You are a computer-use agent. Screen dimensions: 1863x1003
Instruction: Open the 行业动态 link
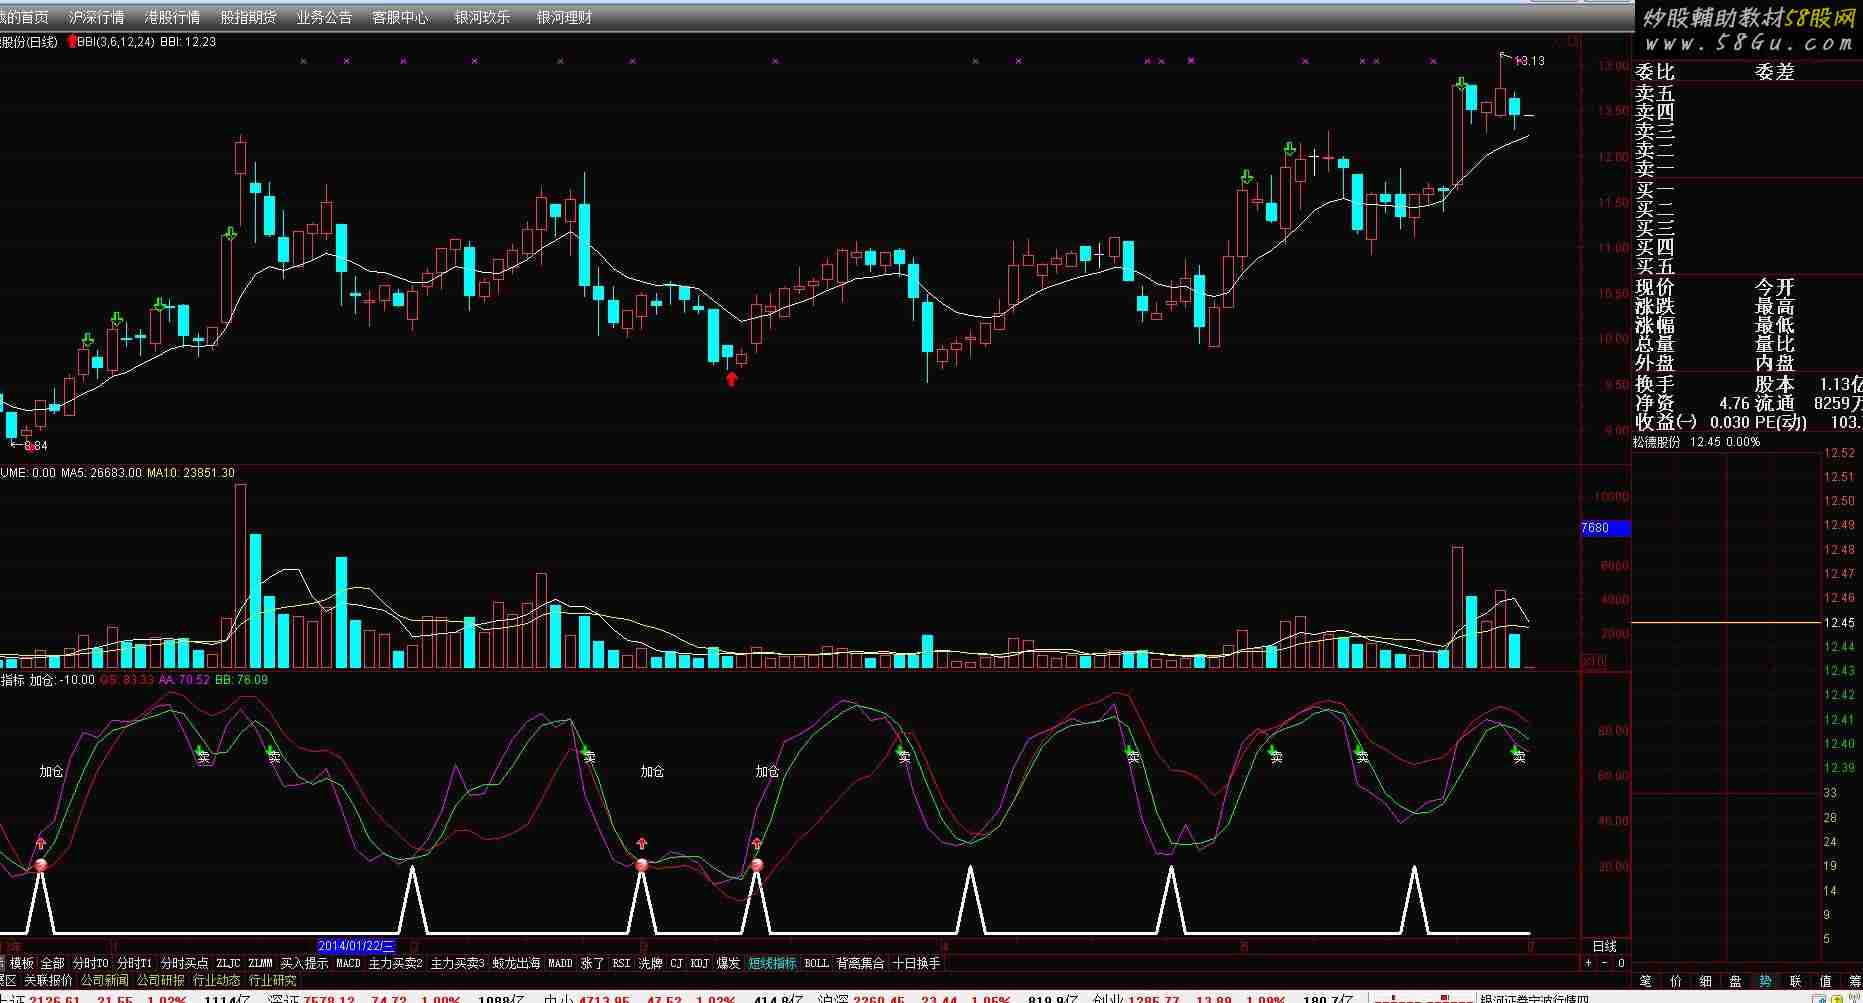pos(216,980)
